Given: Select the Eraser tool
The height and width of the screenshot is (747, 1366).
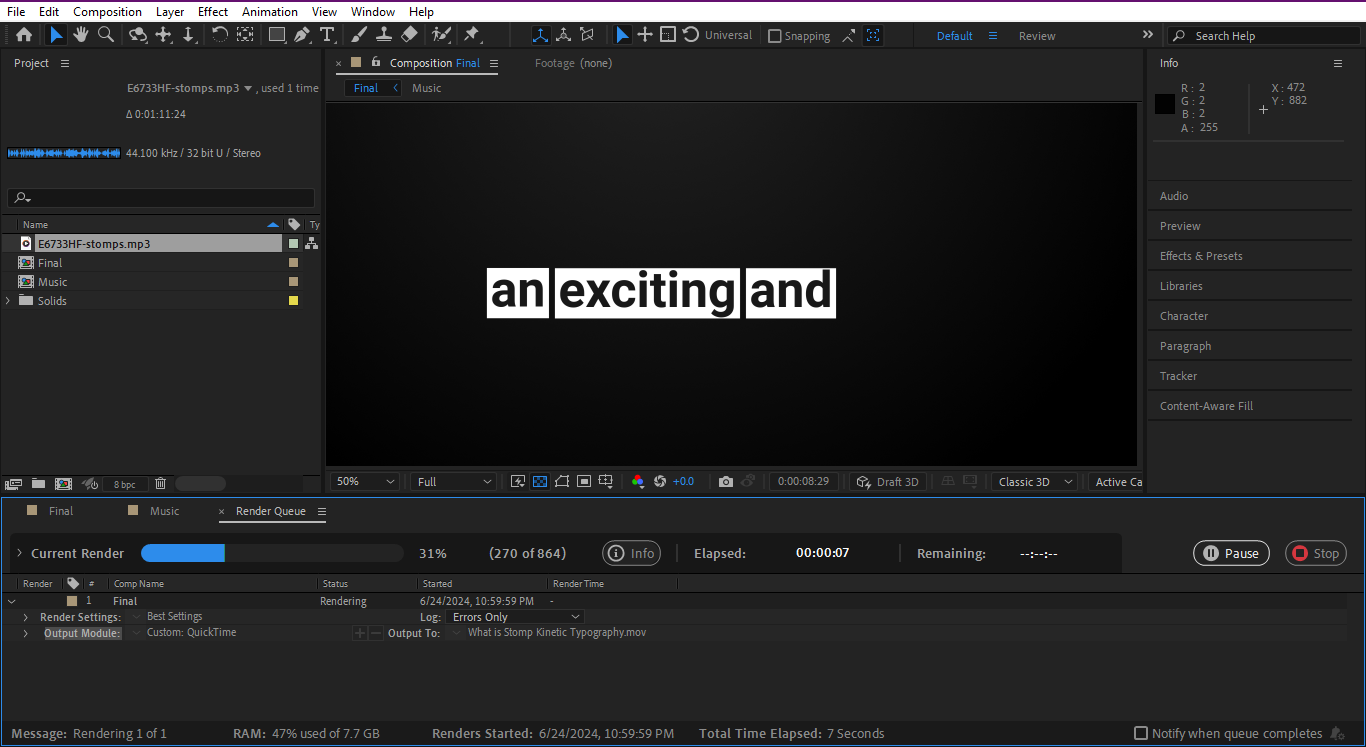Looking at the screenshot, I should (x=409, y=35).
